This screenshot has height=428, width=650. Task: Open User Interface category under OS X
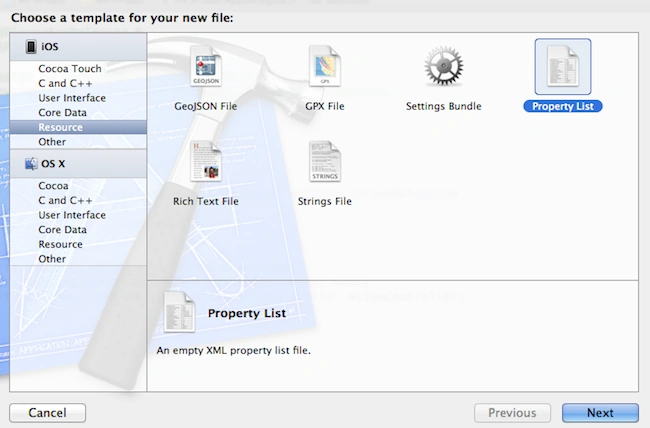pos(78,215)
